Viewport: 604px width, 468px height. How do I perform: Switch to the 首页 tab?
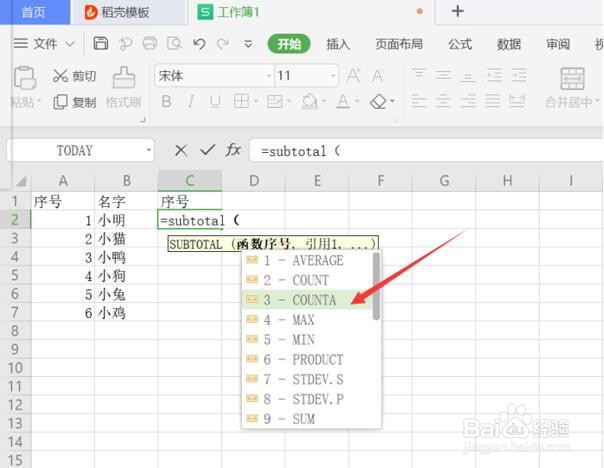(x=34, y=12)
